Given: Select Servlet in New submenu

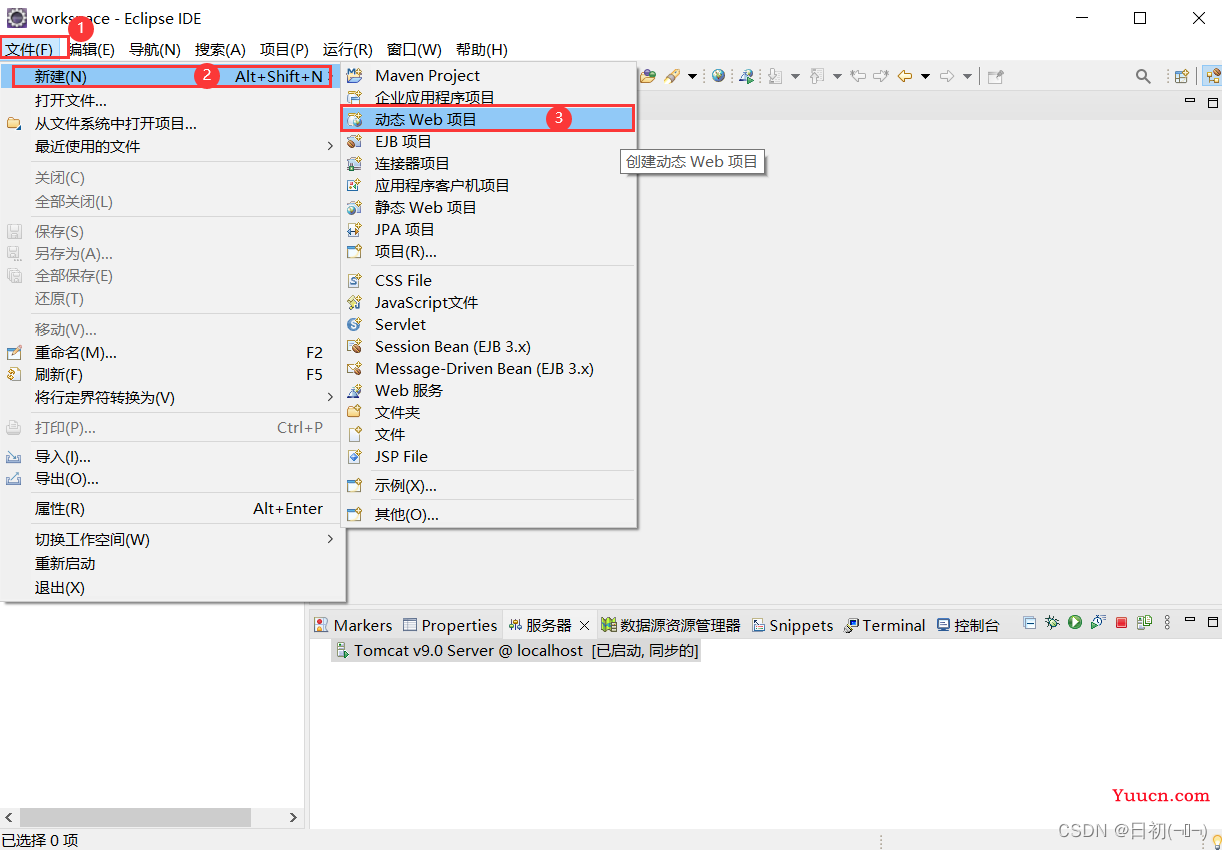Looking at the screenshot, I should tap(488, 324).
